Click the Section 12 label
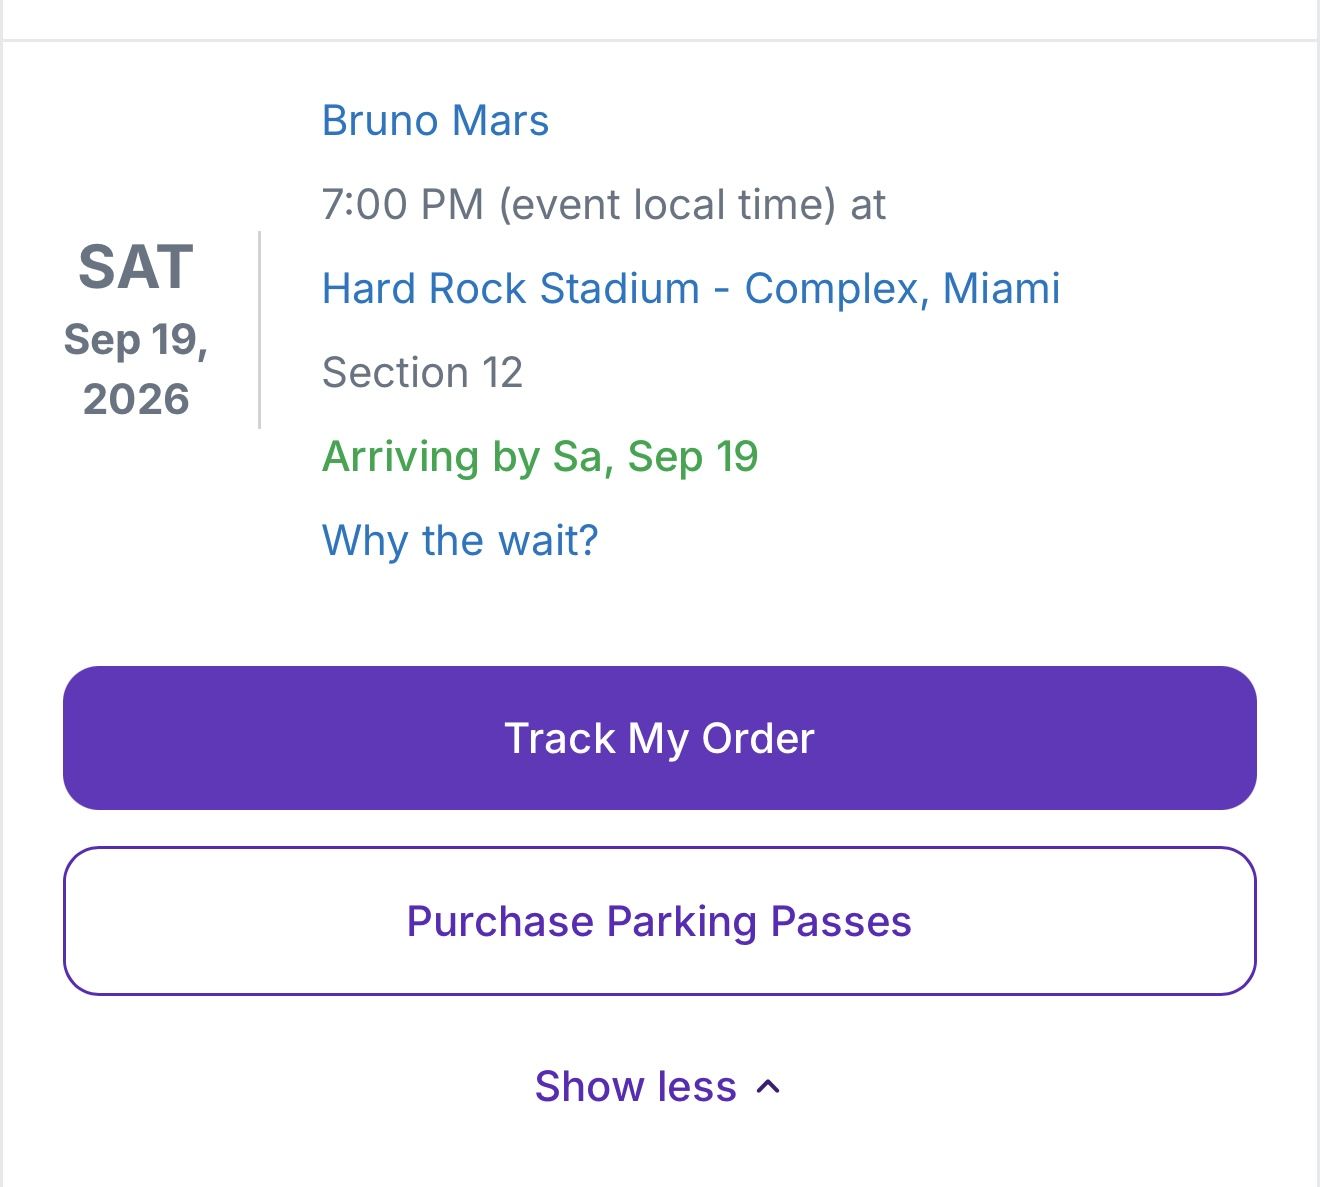 pos(422,373)
